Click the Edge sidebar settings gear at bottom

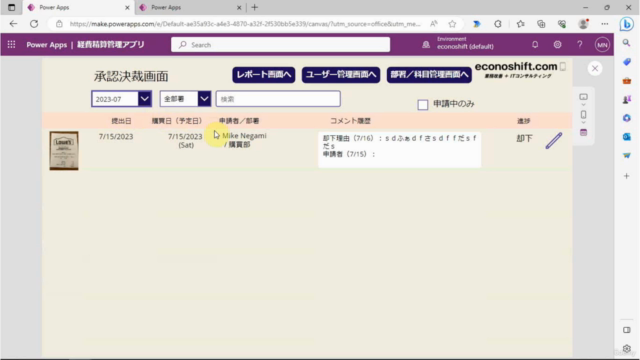coord(627,349)
